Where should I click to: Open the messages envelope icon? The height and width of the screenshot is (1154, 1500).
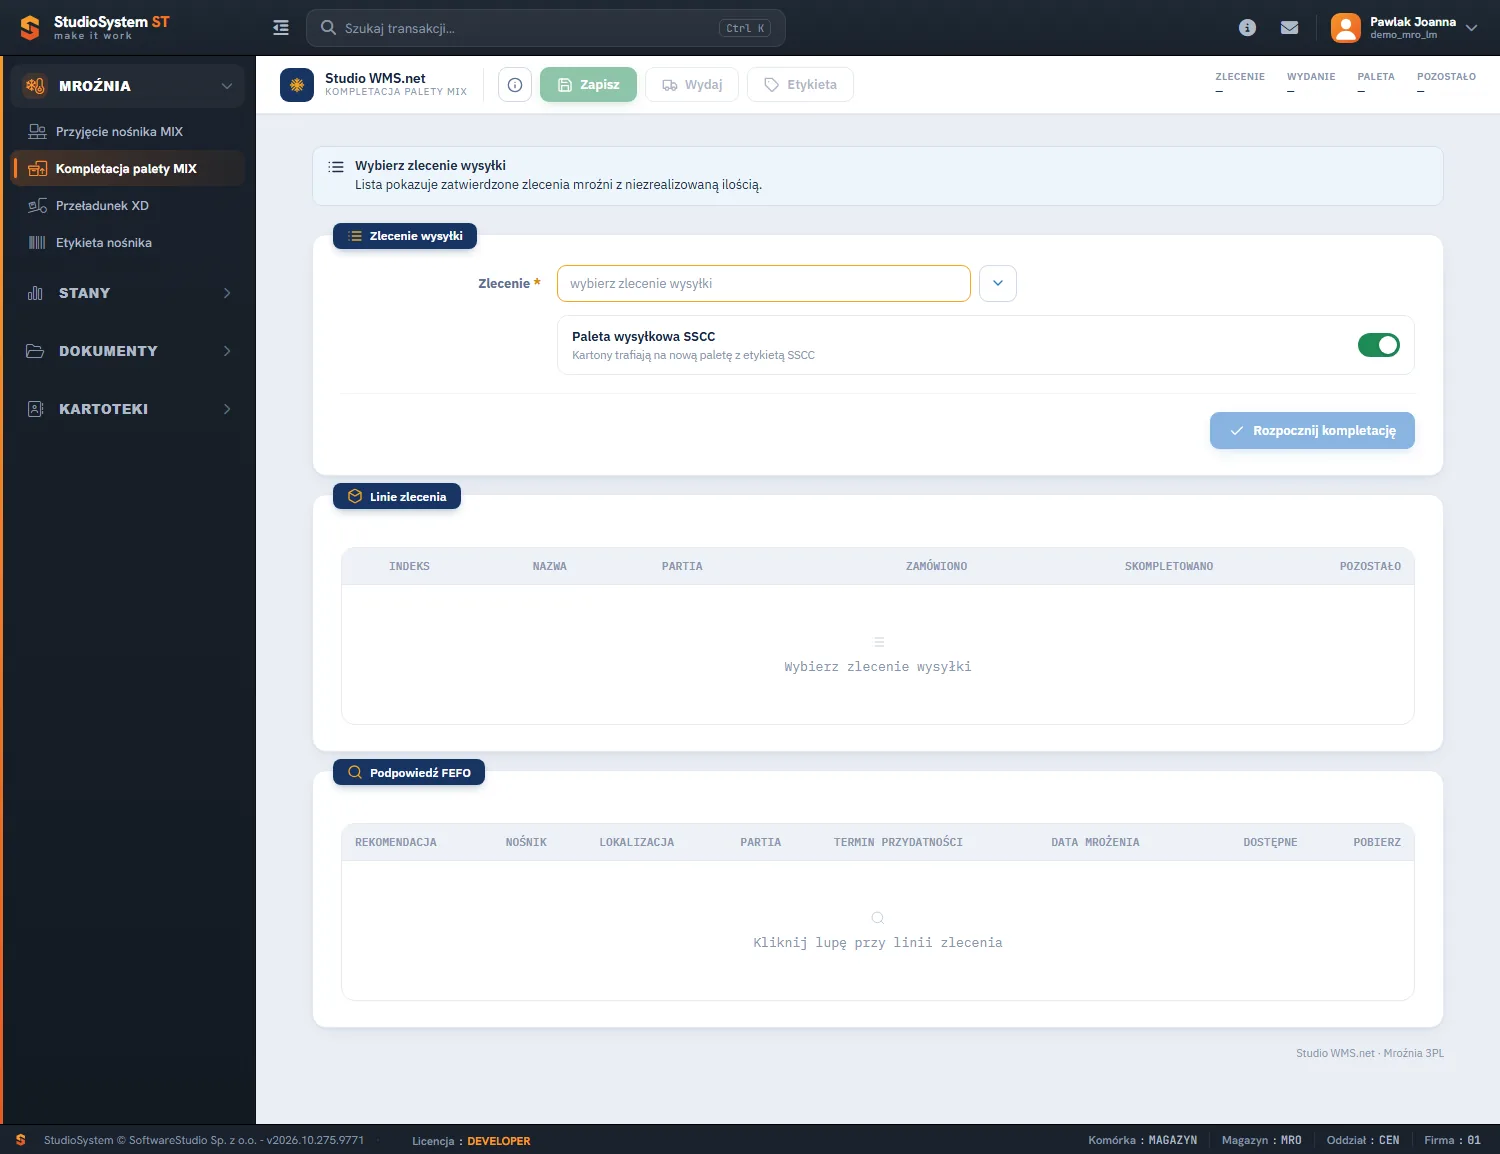(x=1290, y=28)
